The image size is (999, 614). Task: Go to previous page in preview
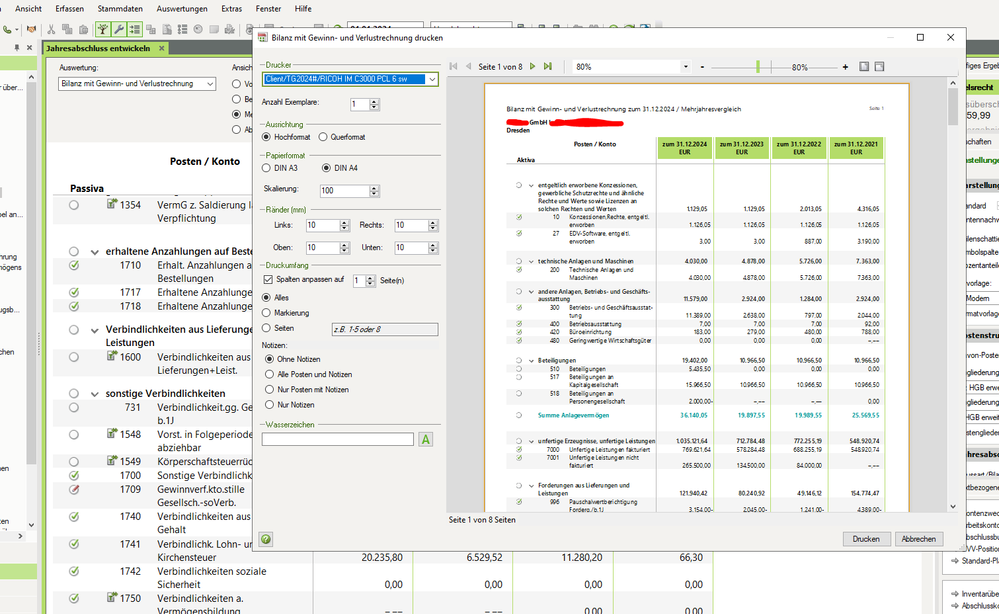click(x=469, y=66)
